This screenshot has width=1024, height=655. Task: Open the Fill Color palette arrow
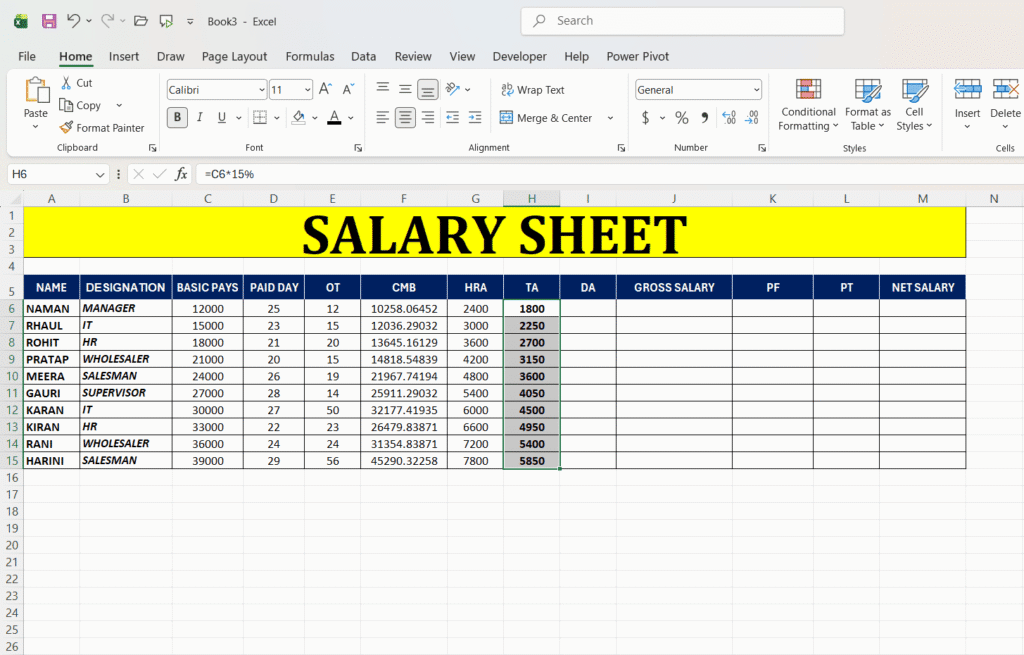pos(315,118)
